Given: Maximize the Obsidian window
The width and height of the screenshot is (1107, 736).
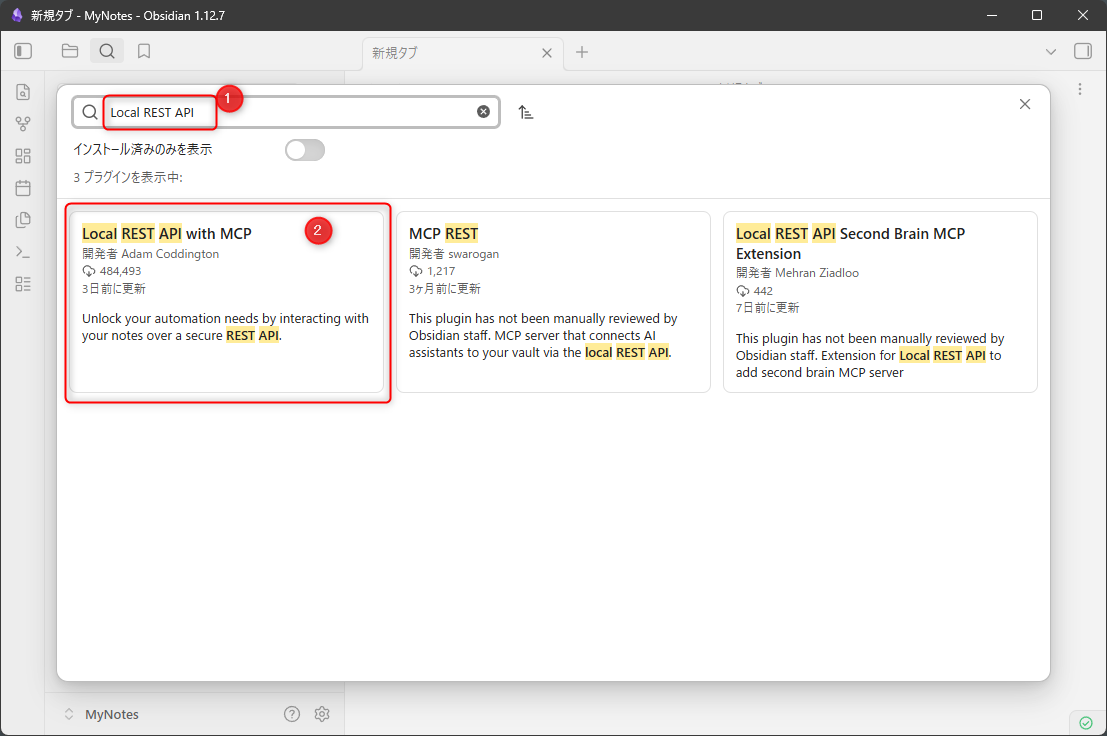Looking at the screenshot, I should coord(1037,16).
